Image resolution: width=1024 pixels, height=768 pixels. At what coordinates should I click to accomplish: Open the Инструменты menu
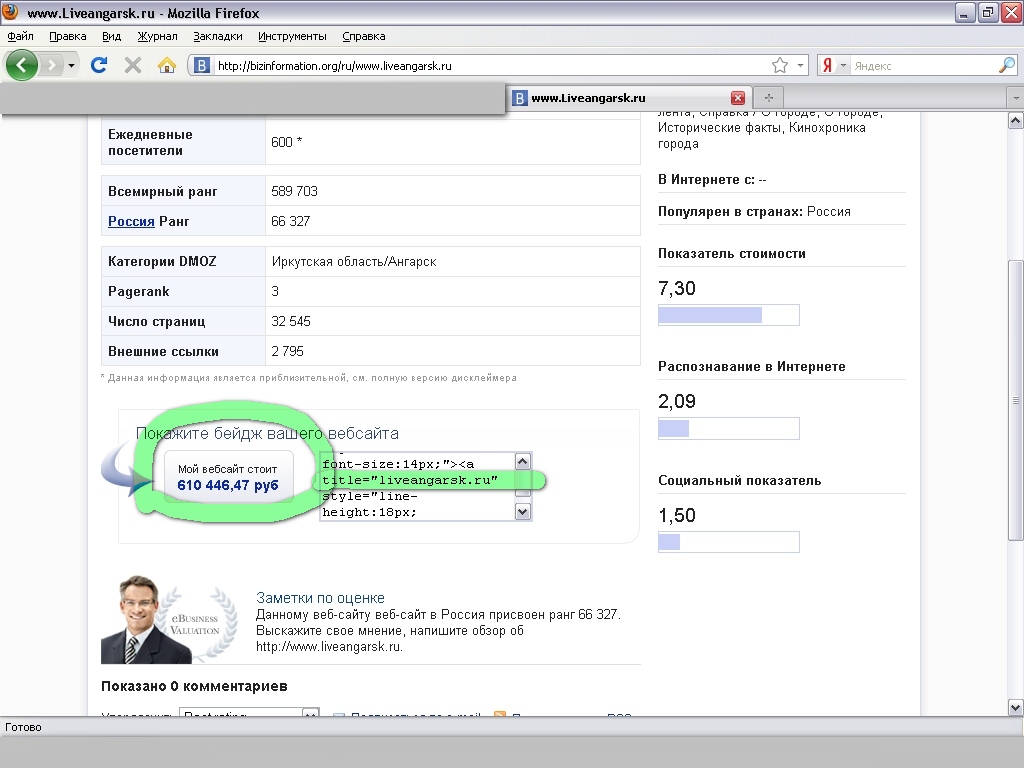click(292, 37)
